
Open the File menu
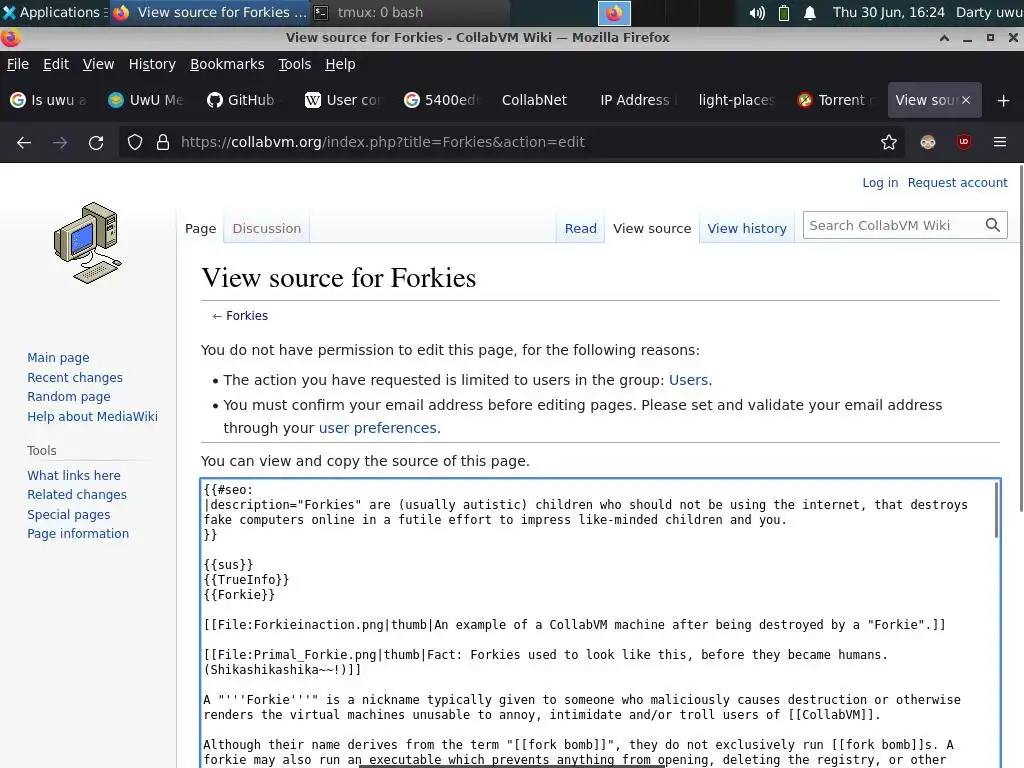tap(18, 64)
